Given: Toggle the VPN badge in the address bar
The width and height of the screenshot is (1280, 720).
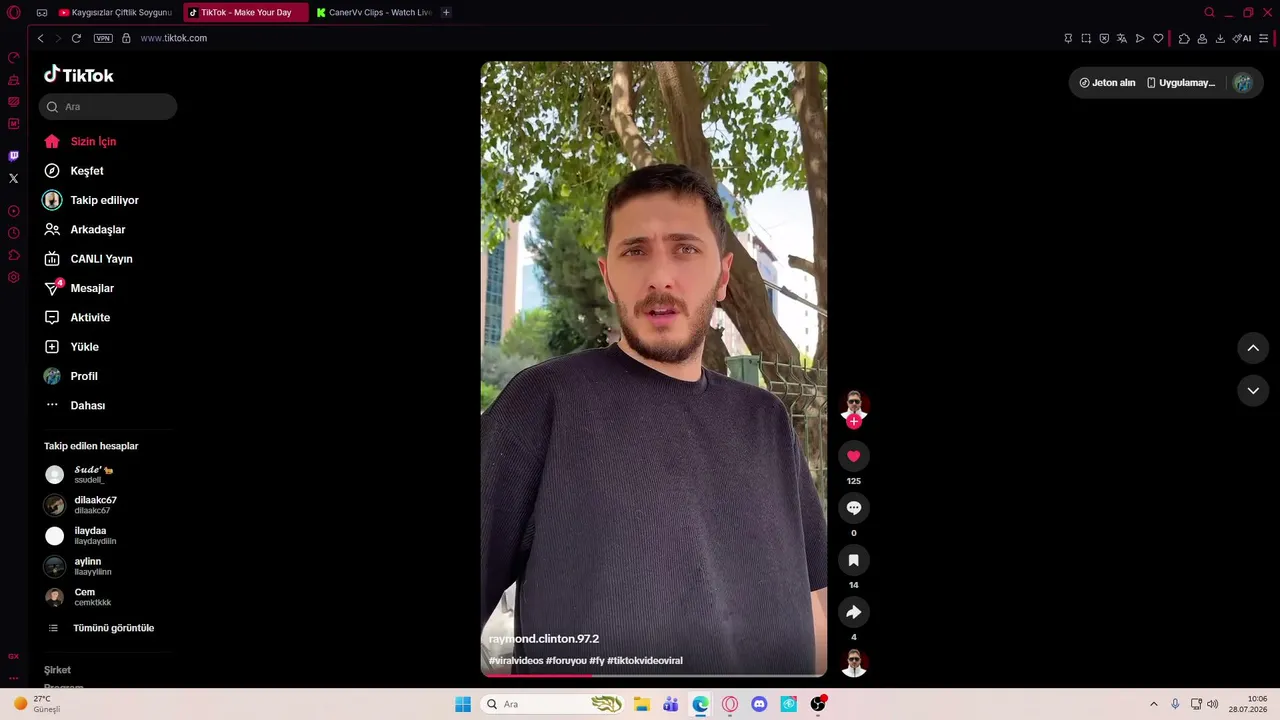Looking at the screenshot, I should pyautogui.click(x=103, y=38).
